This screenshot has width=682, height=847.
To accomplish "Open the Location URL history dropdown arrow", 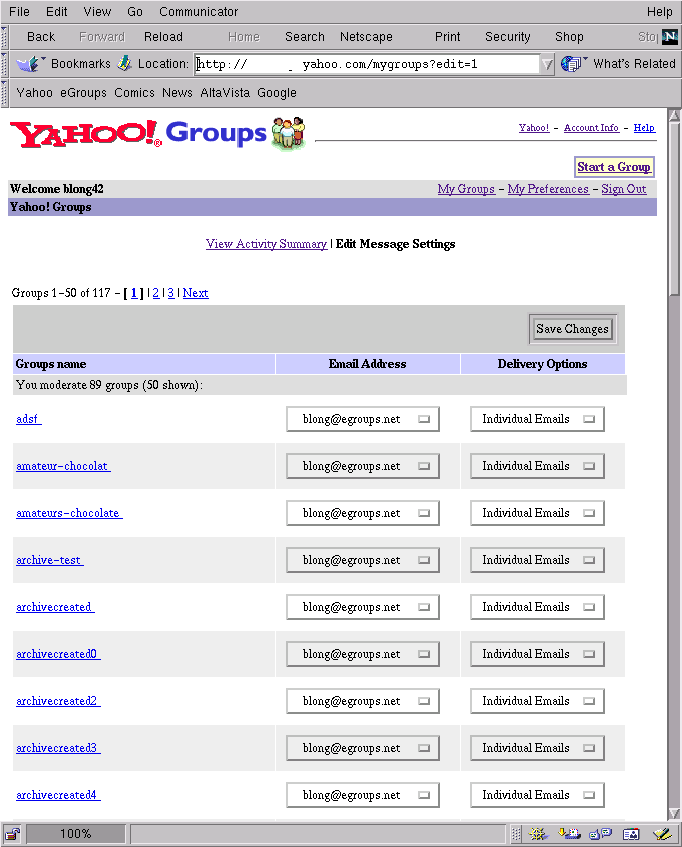I will coord(547,64).
